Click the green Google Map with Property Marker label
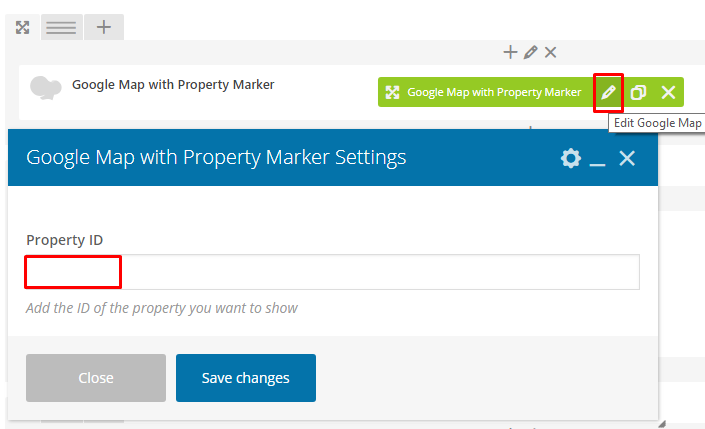The width and height of the screenshot is (705, 429). pyautogui.click(x=494, y=92)
